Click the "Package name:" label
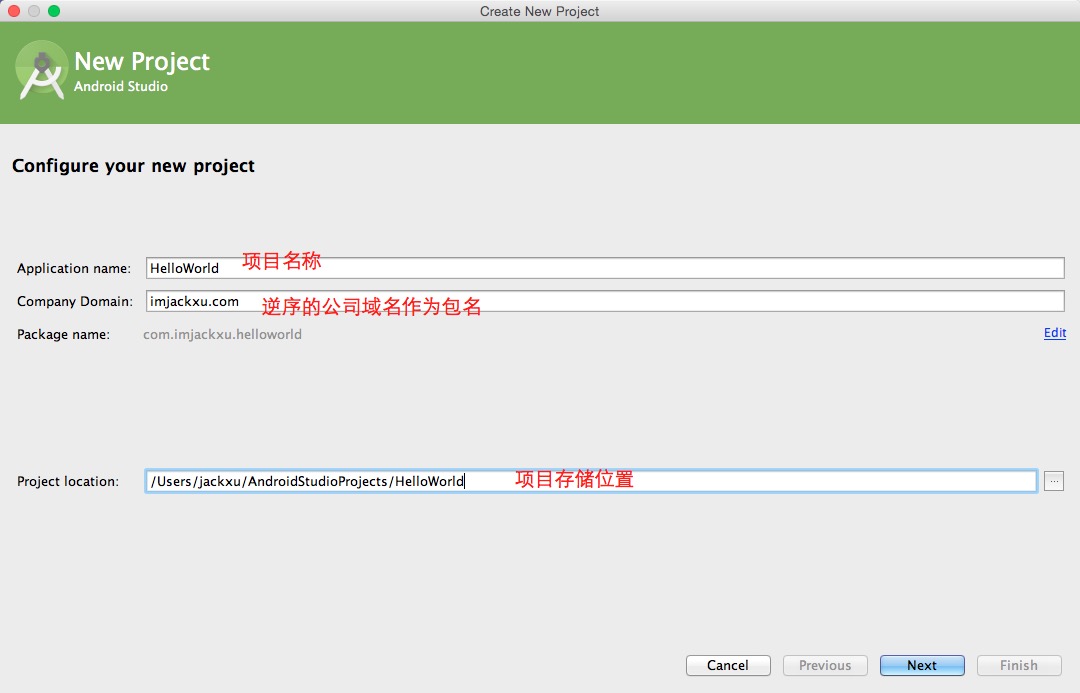1080x693 pixels. (x=63, y=334)
